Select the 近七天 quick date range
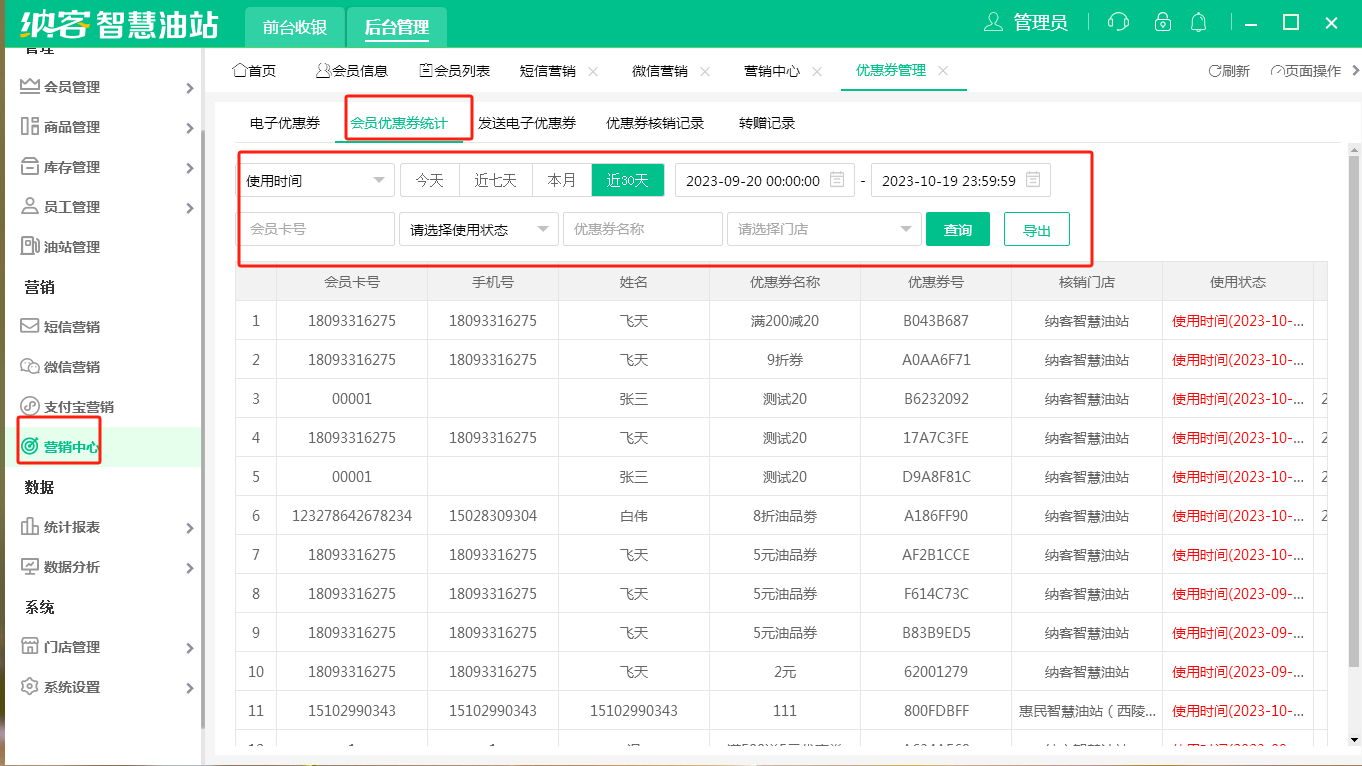 (495, 180)
